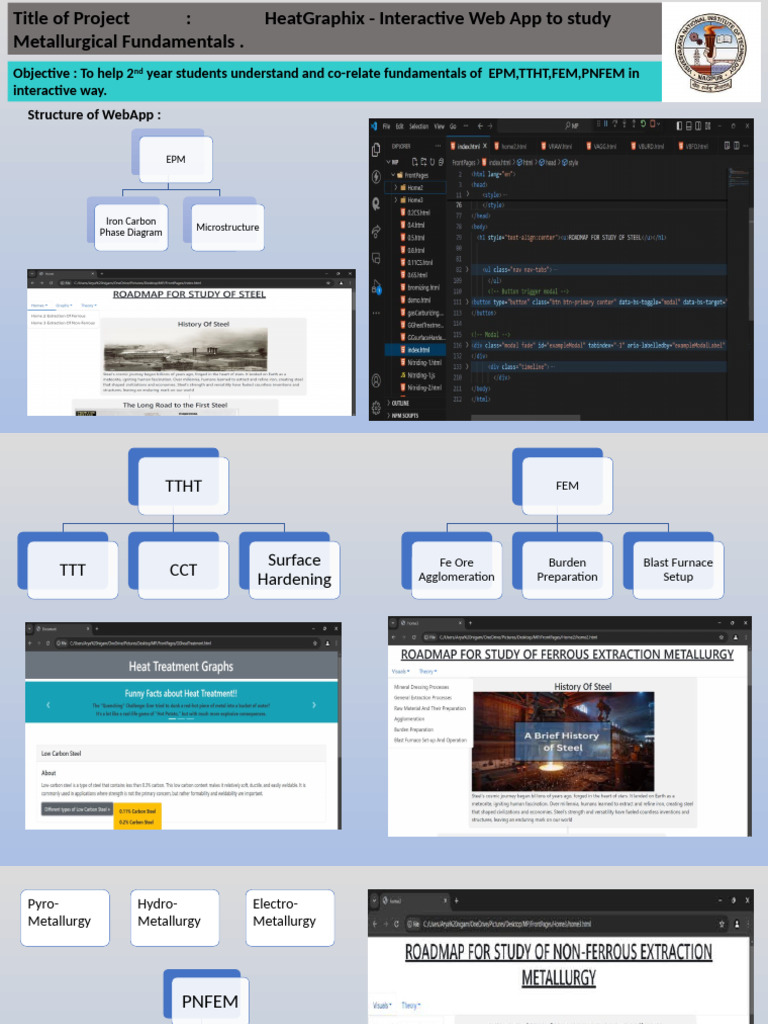The width and height of the screenshot is (768, 1024).
Task: Click 'head' breadcrumb in VS Code editor
Action: 549,162
